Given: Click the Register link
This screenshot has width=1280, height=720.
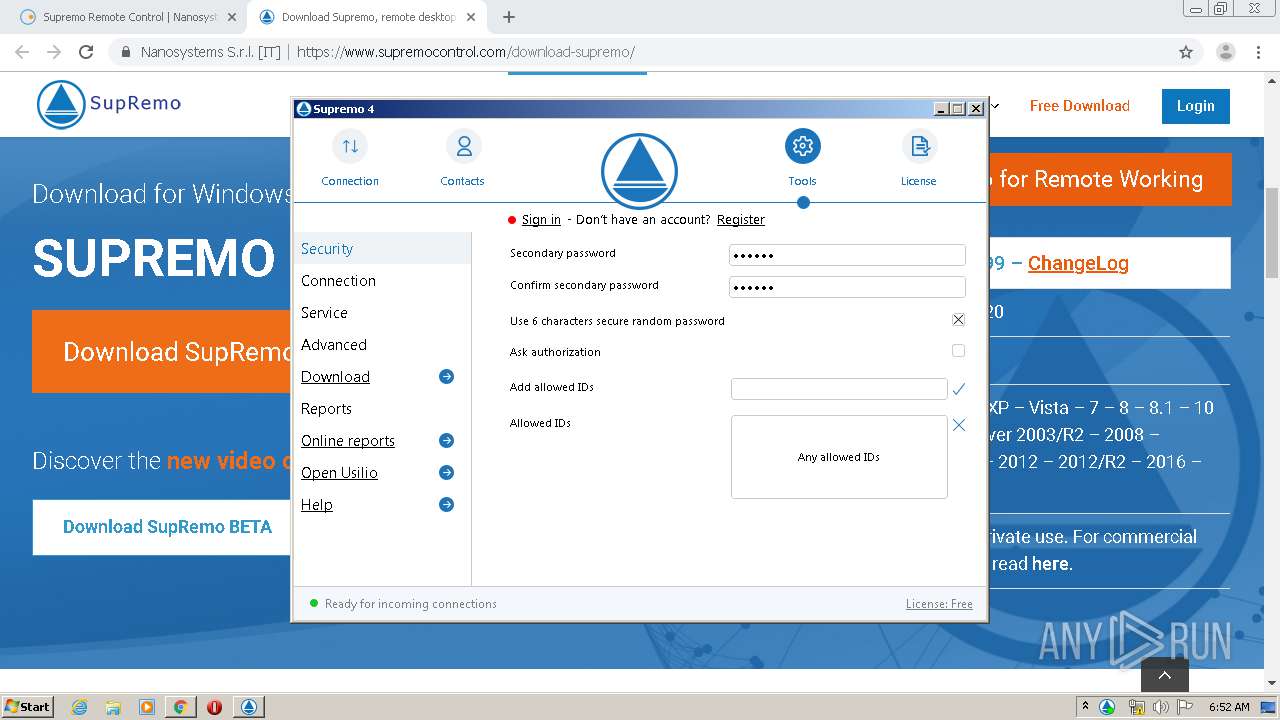Looking at the screenshot, I should (x=741, y=220).
